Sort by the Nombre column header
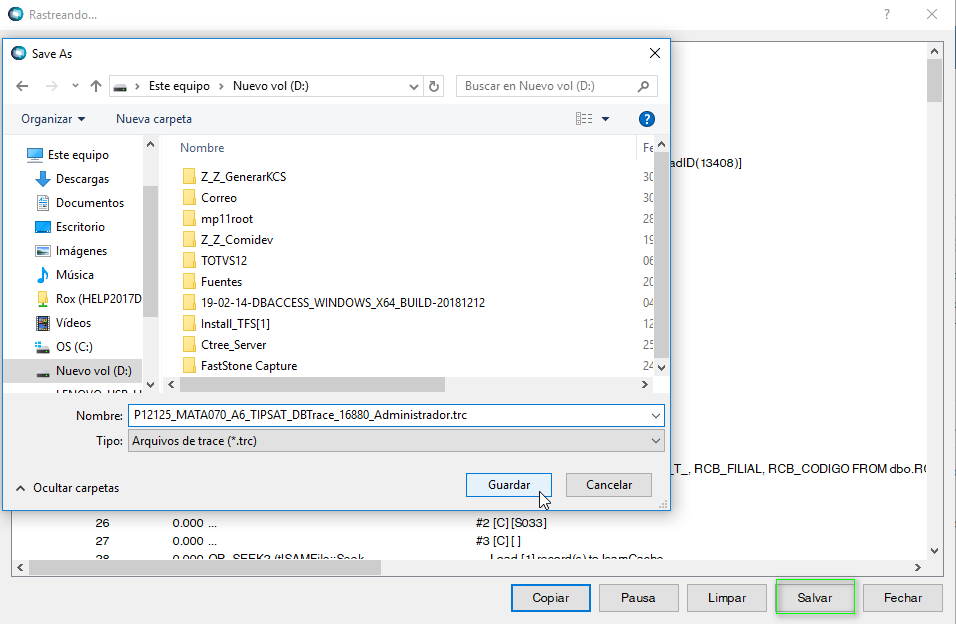The width and height of the screenshot is (956, 624). pyautogui.click(x=202, y=148)
